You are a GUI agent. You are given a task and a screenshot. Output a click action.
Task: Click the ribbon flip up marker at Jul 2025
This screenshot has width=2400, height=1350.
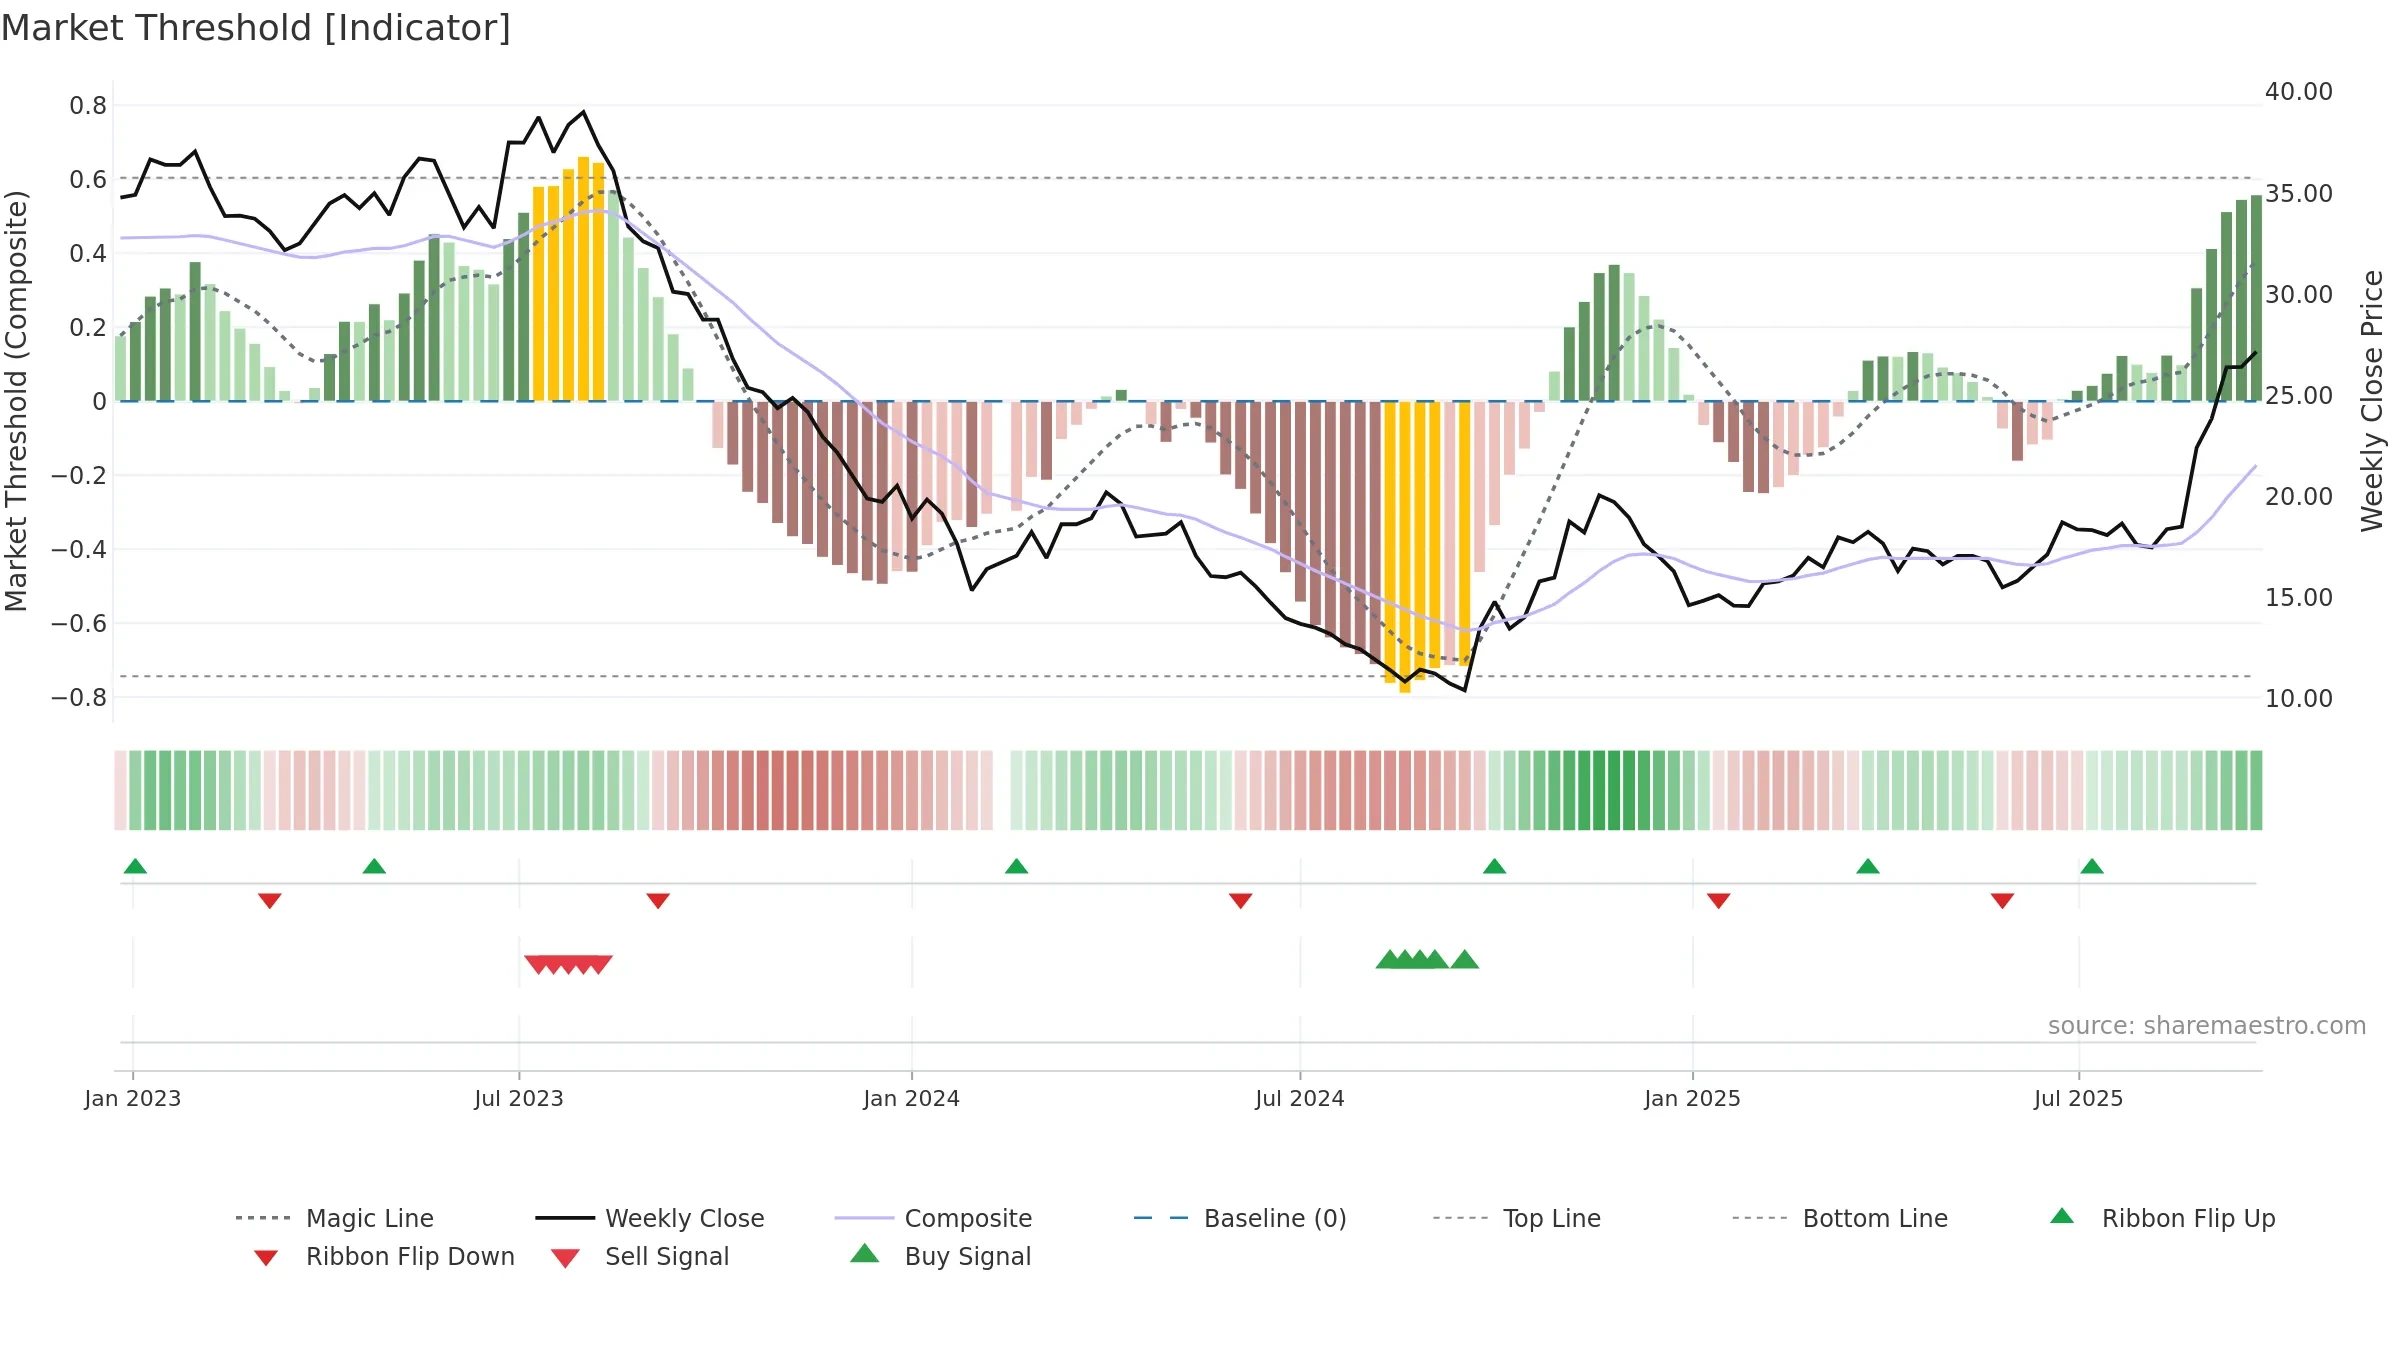pyautogui.click(x=2092, y=866)
